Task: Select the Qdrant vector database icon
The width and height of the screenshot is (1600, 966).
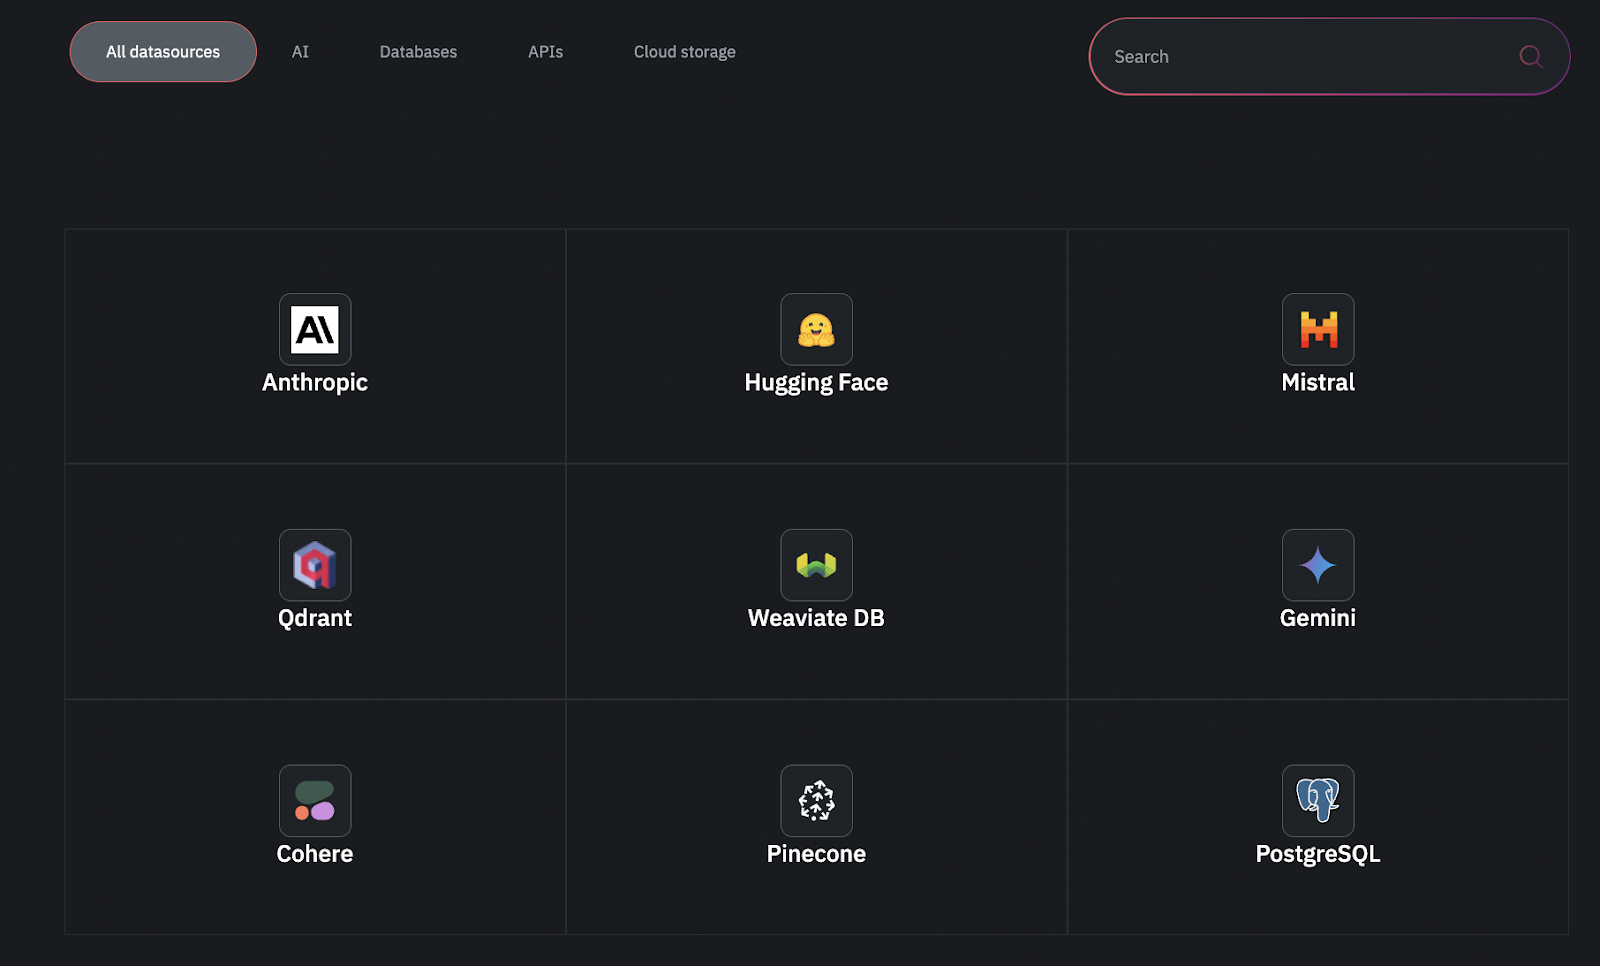Action: [x=315, y=565]
